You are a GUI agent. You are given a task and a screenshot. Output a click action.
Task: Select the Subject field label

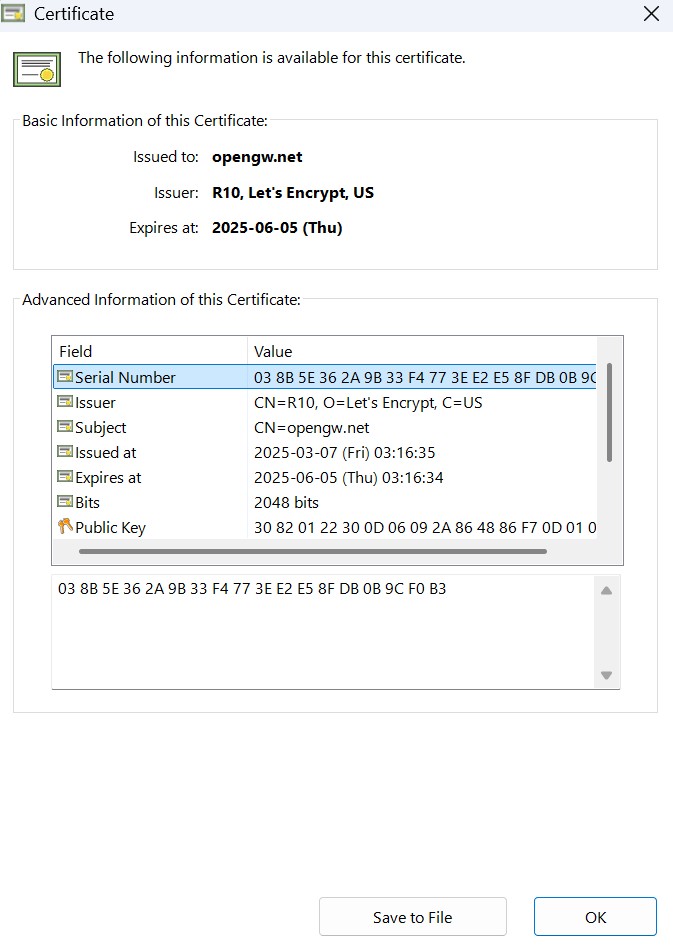pyautogui.click(x=100, y=427)
